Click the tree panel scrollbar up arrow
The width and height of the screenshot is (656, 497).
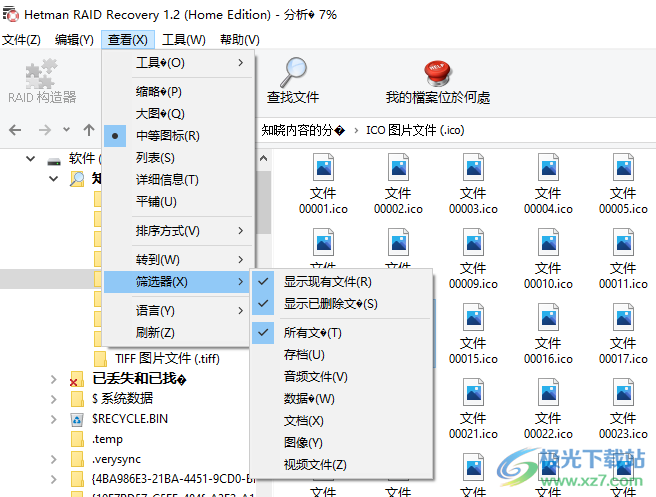pos(264,158)
